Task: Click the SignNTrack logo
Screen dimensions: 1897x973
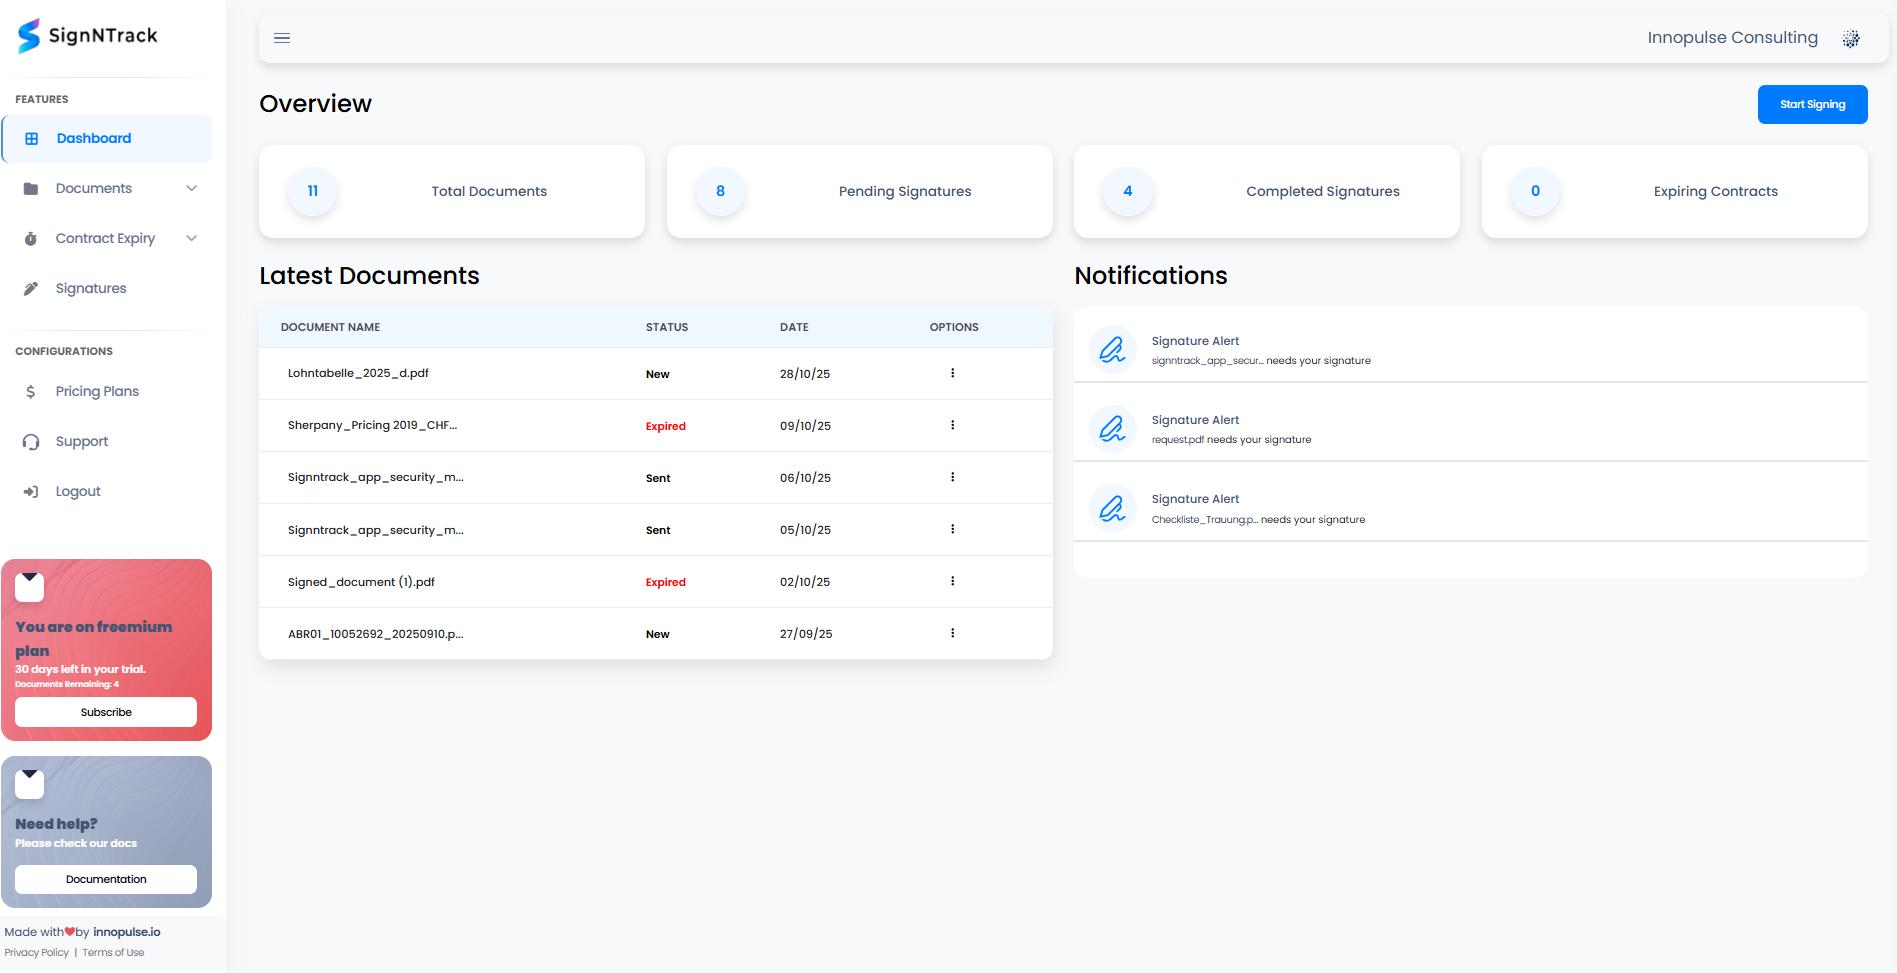Action: click(x=88, y=36)
